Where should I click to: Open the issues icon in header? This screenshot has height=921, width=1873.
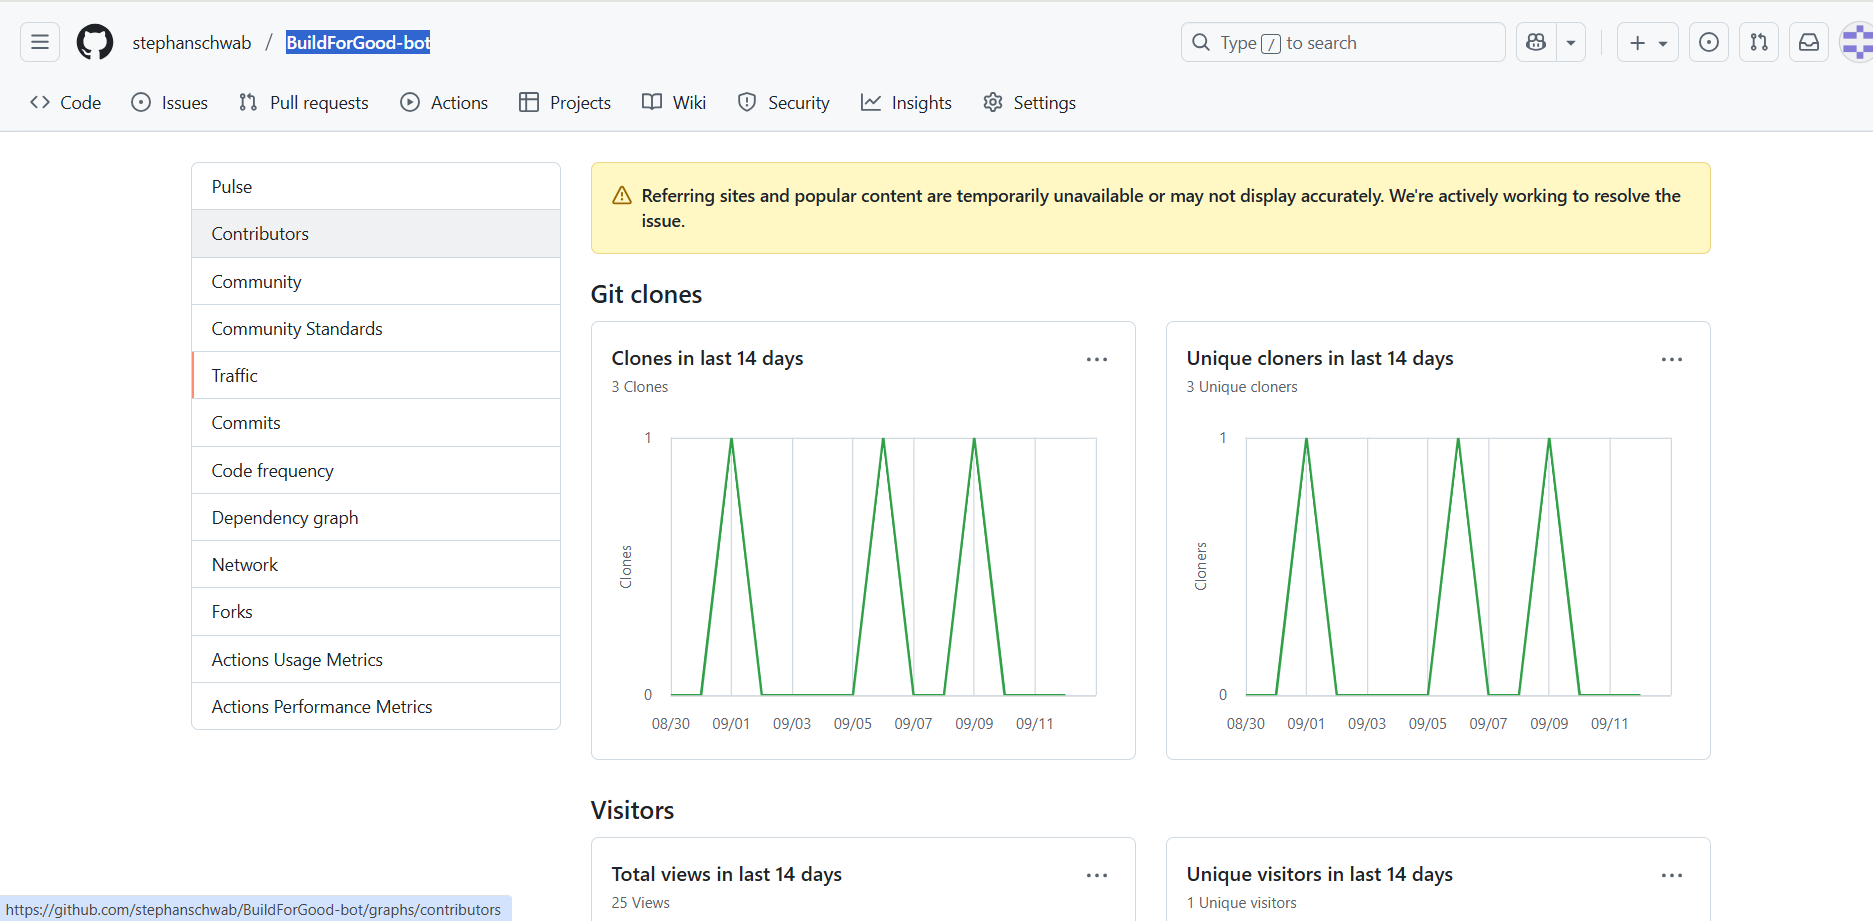click(1709, 42)
